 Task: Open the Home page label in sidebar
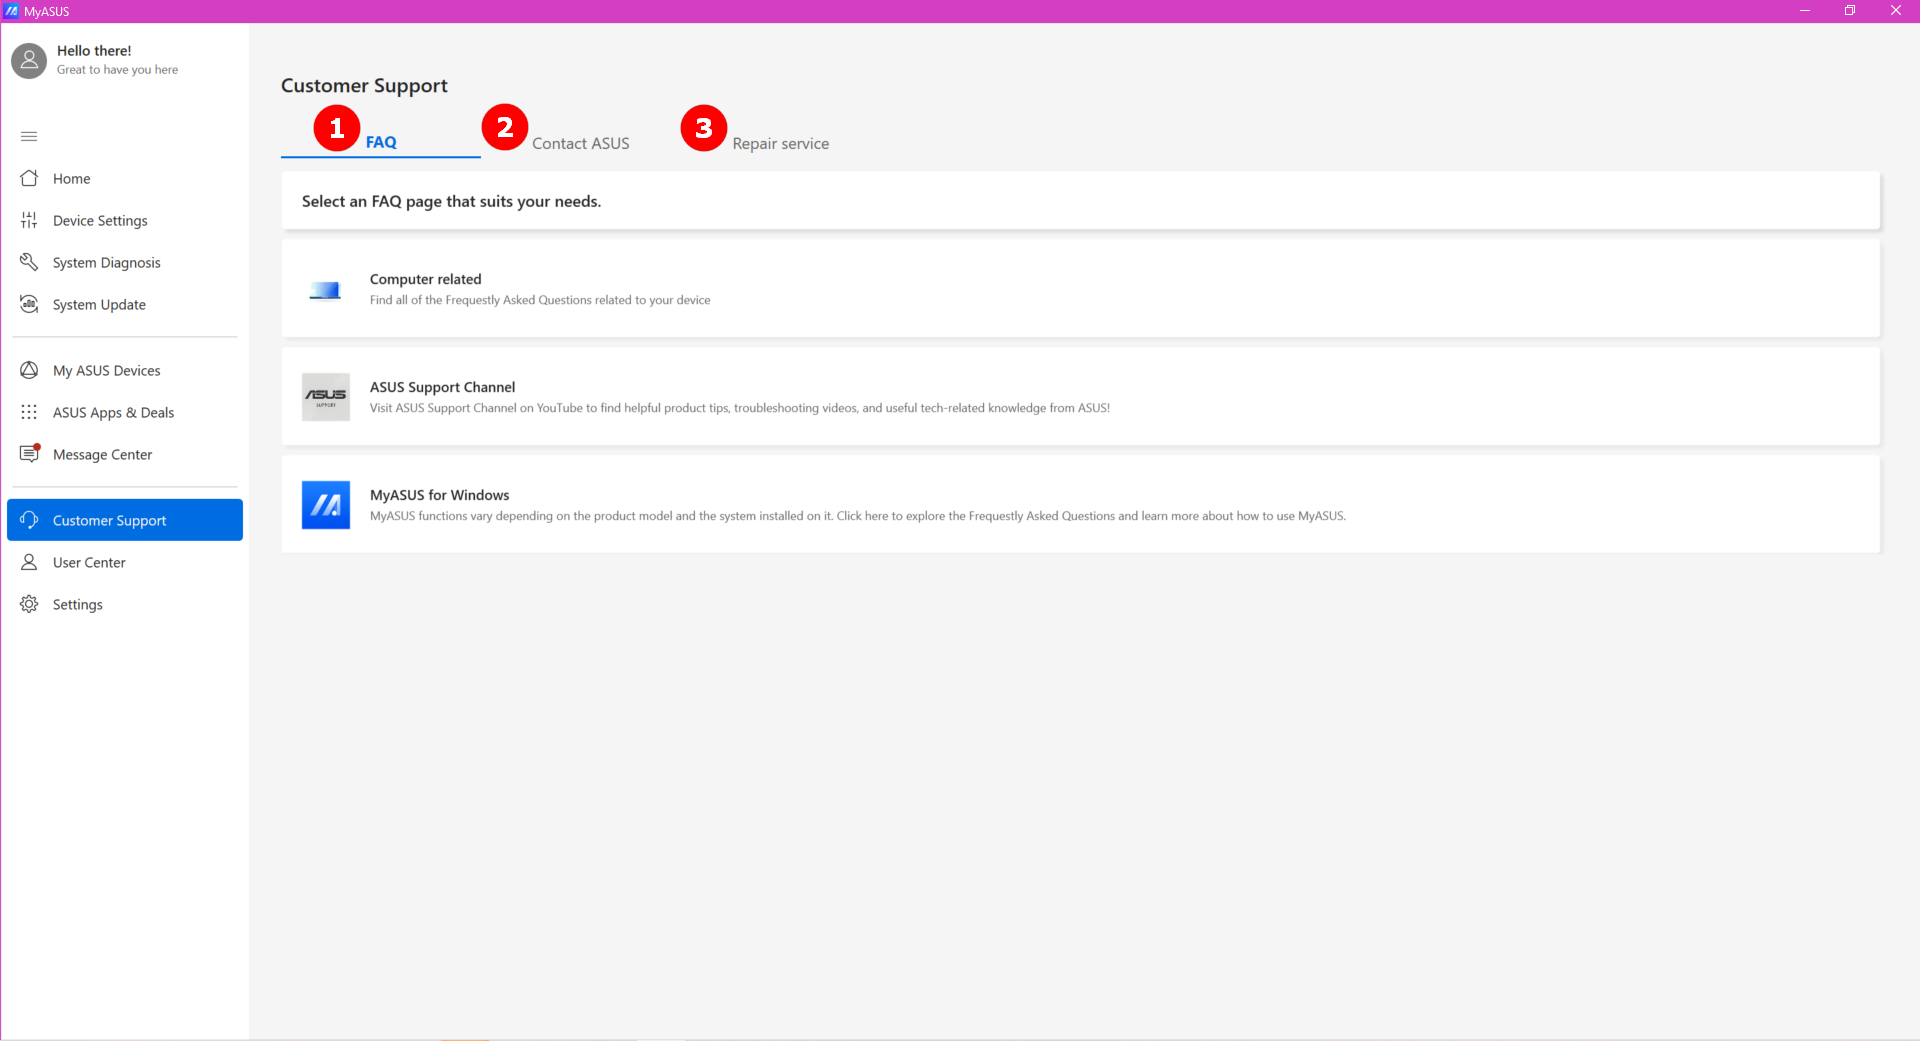[72, 179]
